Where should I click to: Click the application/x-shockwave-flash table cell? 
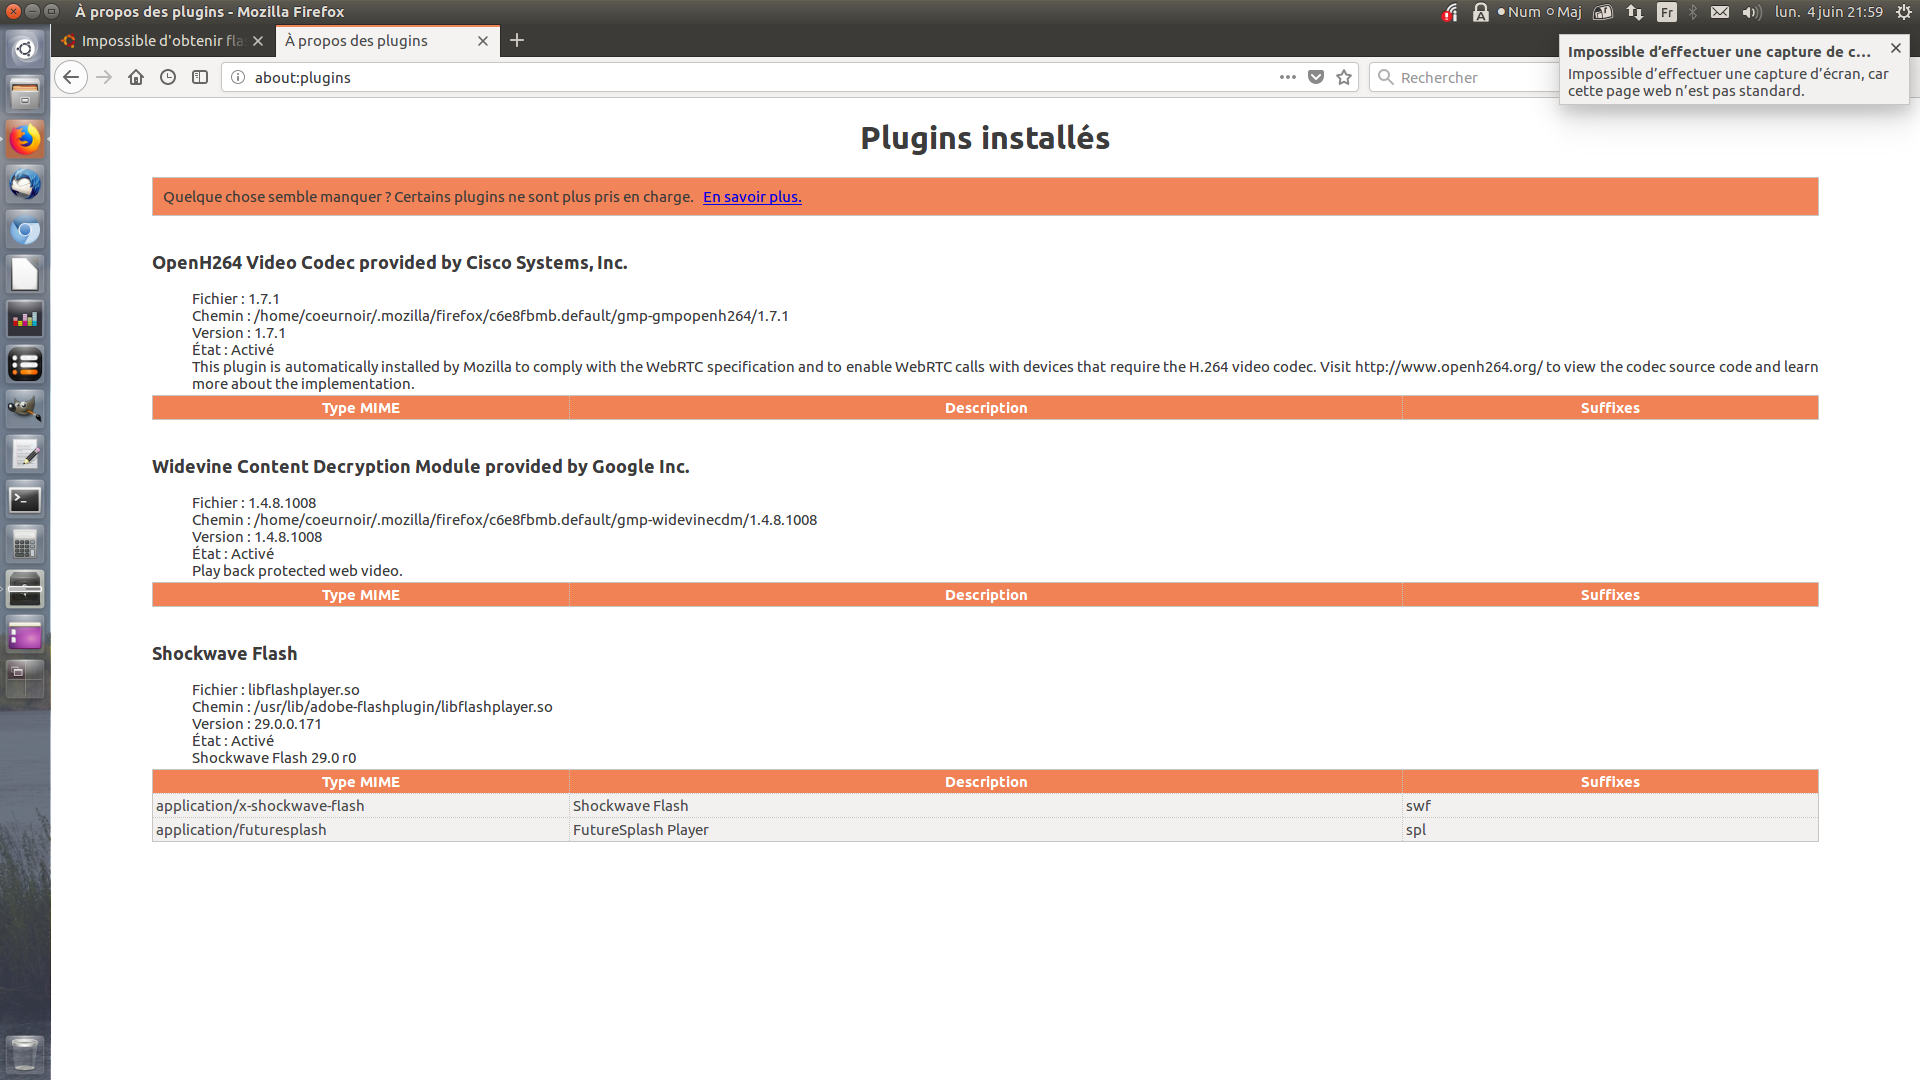pos(361,806)
